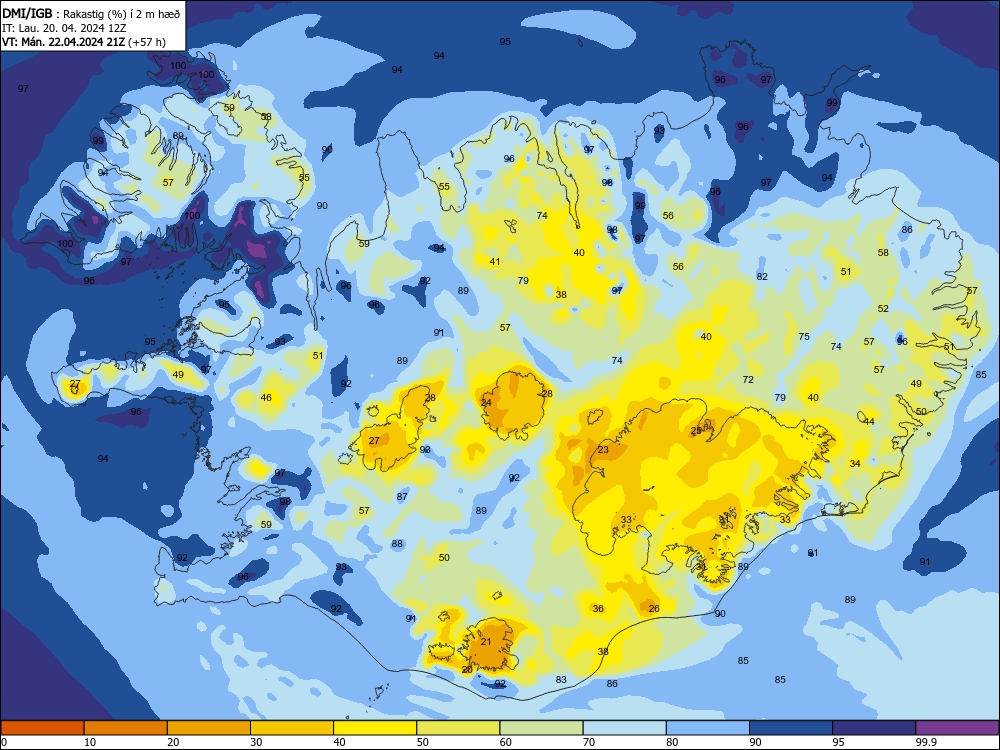The height and width of the screenshot is (750, 1000).
Task: Click the map value '34' in the southeast
Action: pos(855,464)
